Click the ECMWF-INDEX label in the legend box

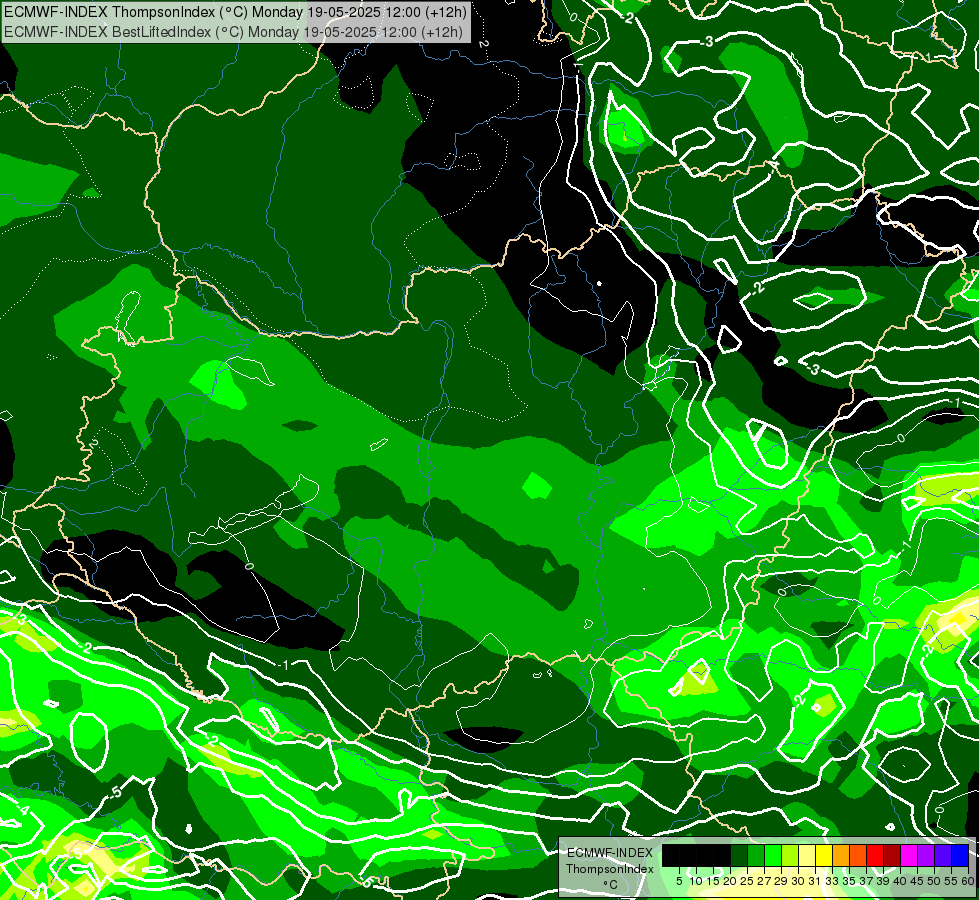click(x=610, y=853)
